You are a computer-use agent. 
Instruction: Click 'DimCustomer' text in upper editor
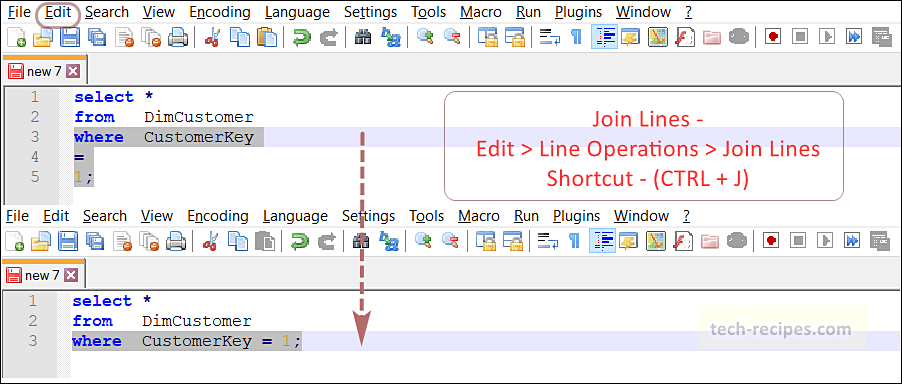(x=198, y=117)
